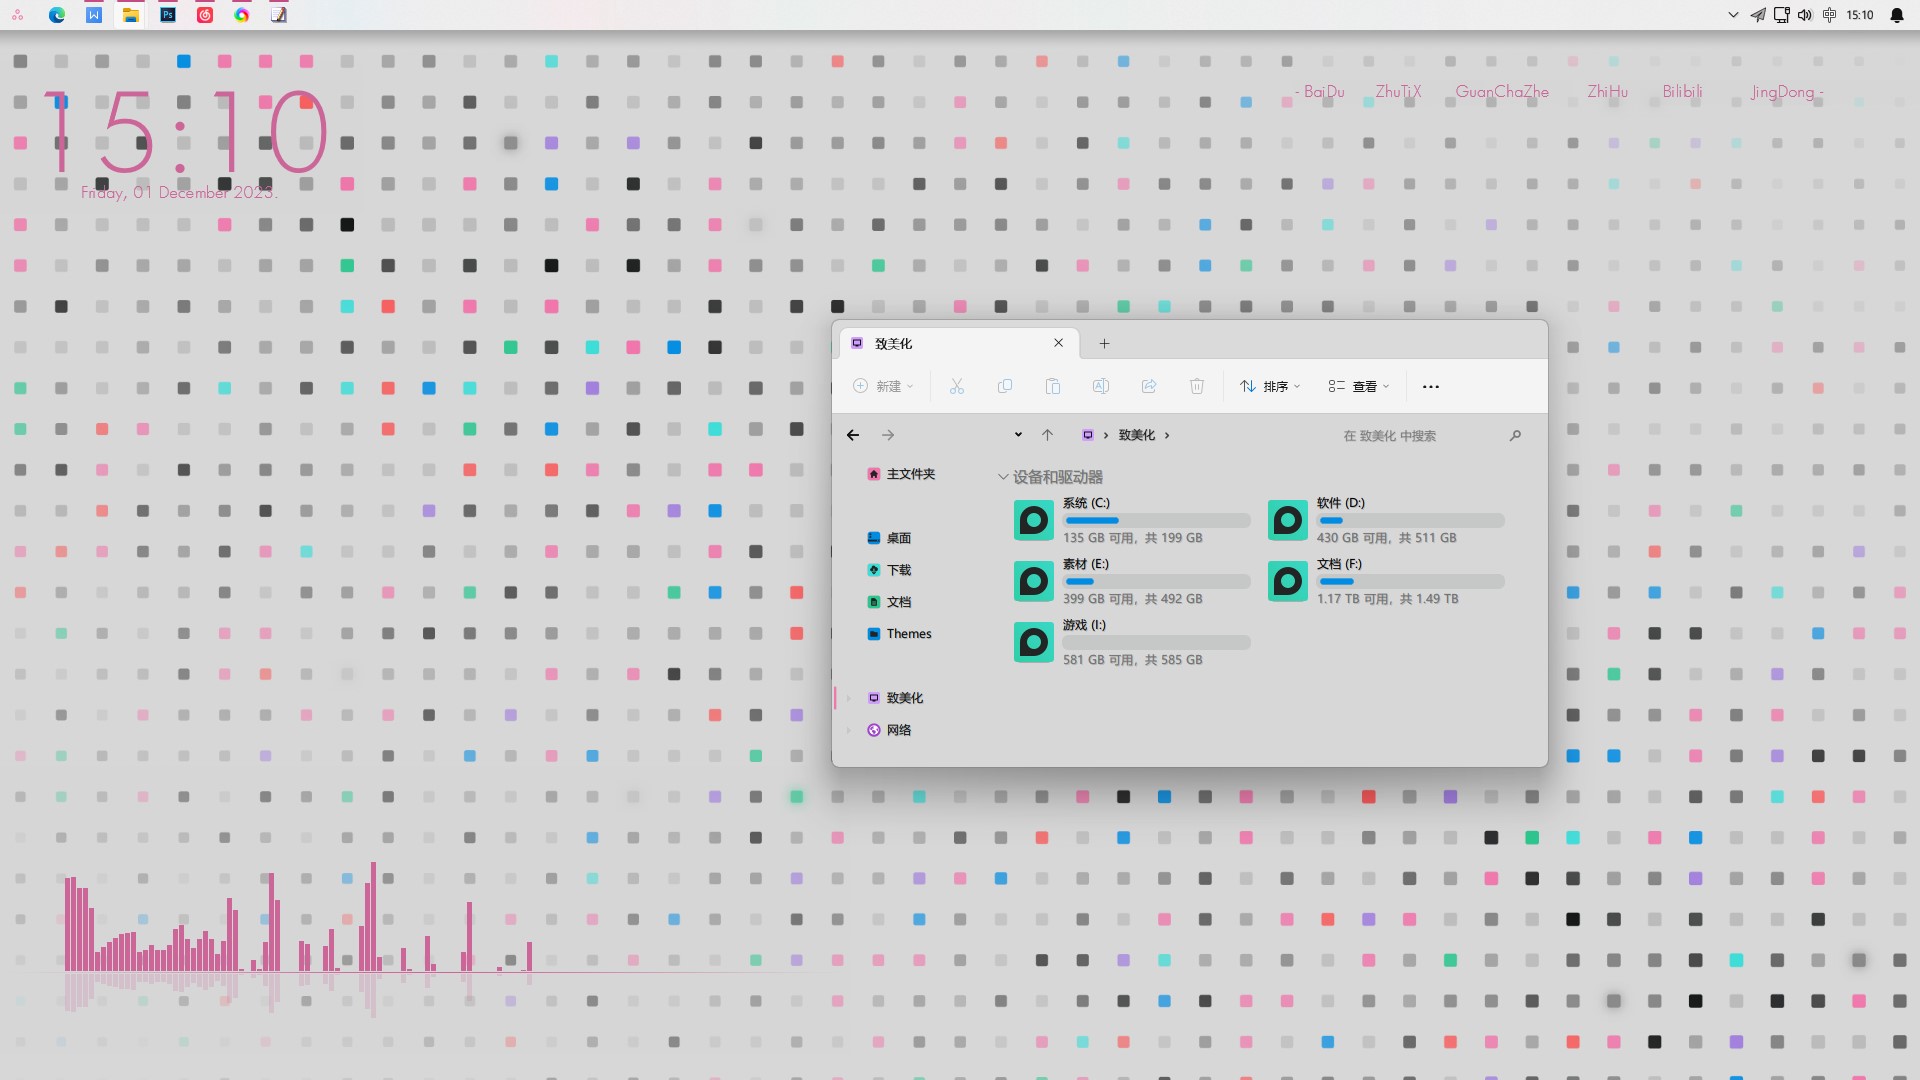The height and width of the screenshot is (1080, 1920).
Task: Open the ZhiHu desktop shortcut
Action: (1607, 91)
